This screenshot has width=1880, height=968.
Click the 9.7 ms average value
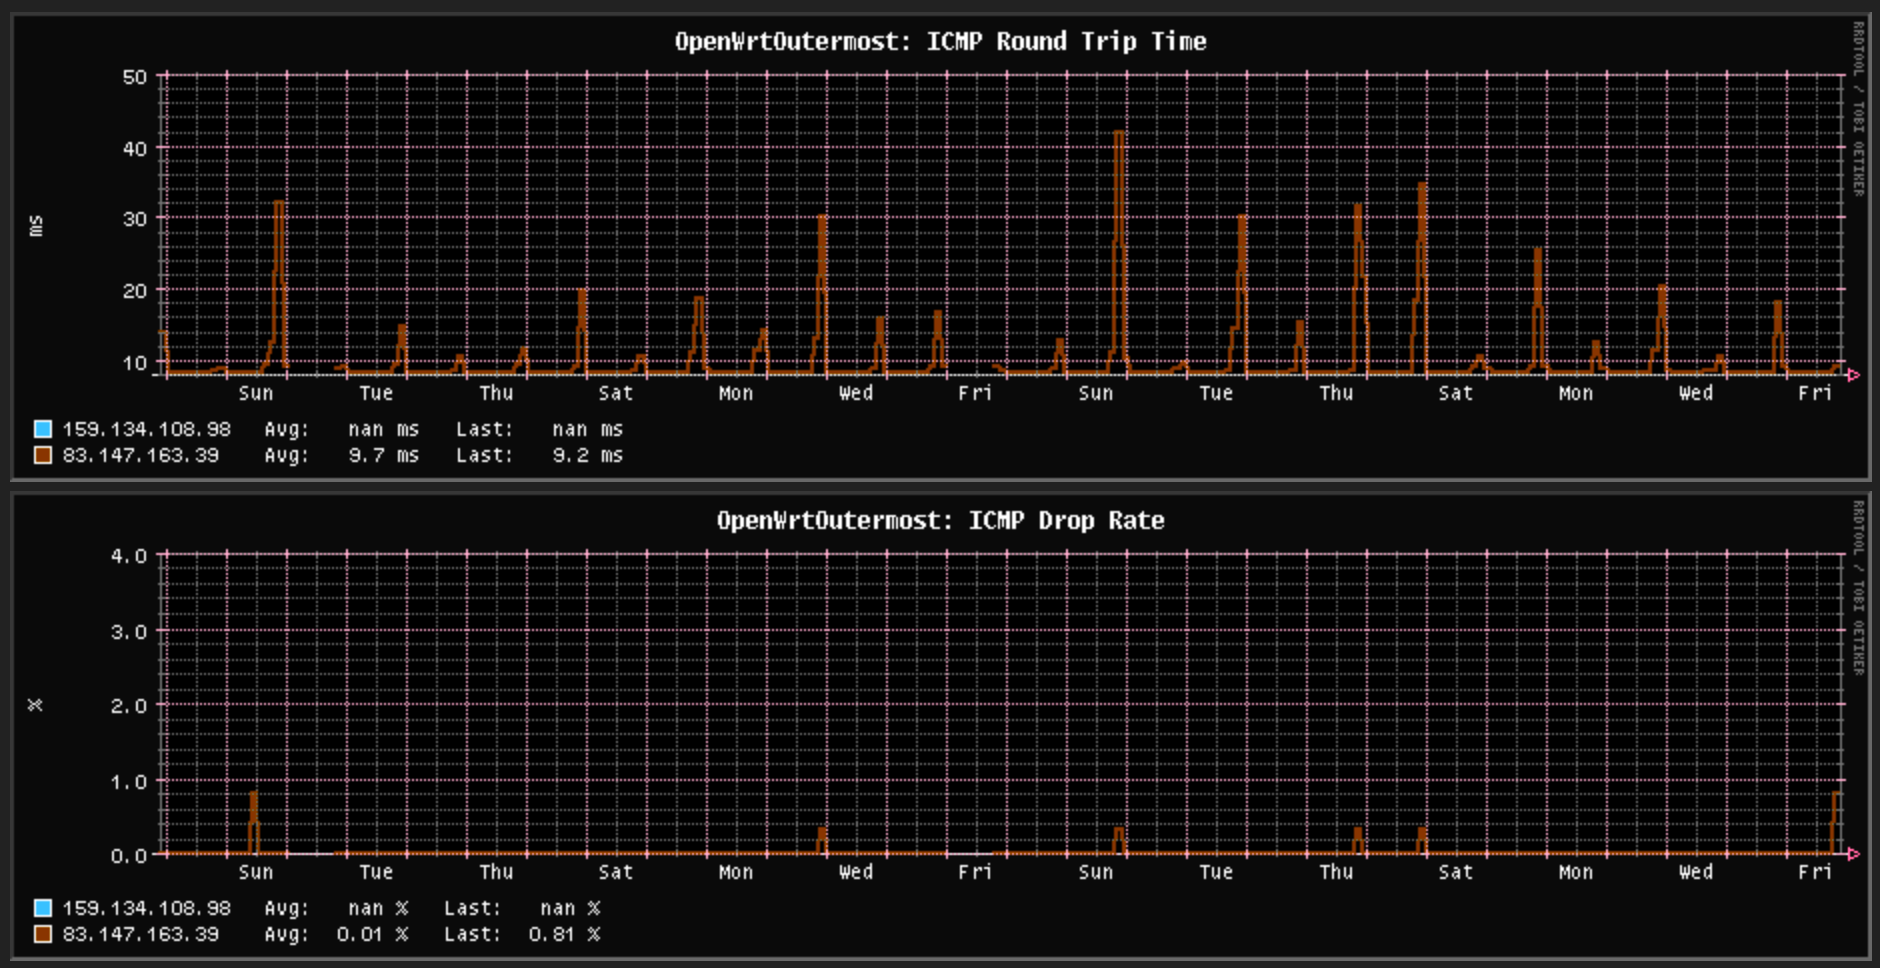pos(383,455)
